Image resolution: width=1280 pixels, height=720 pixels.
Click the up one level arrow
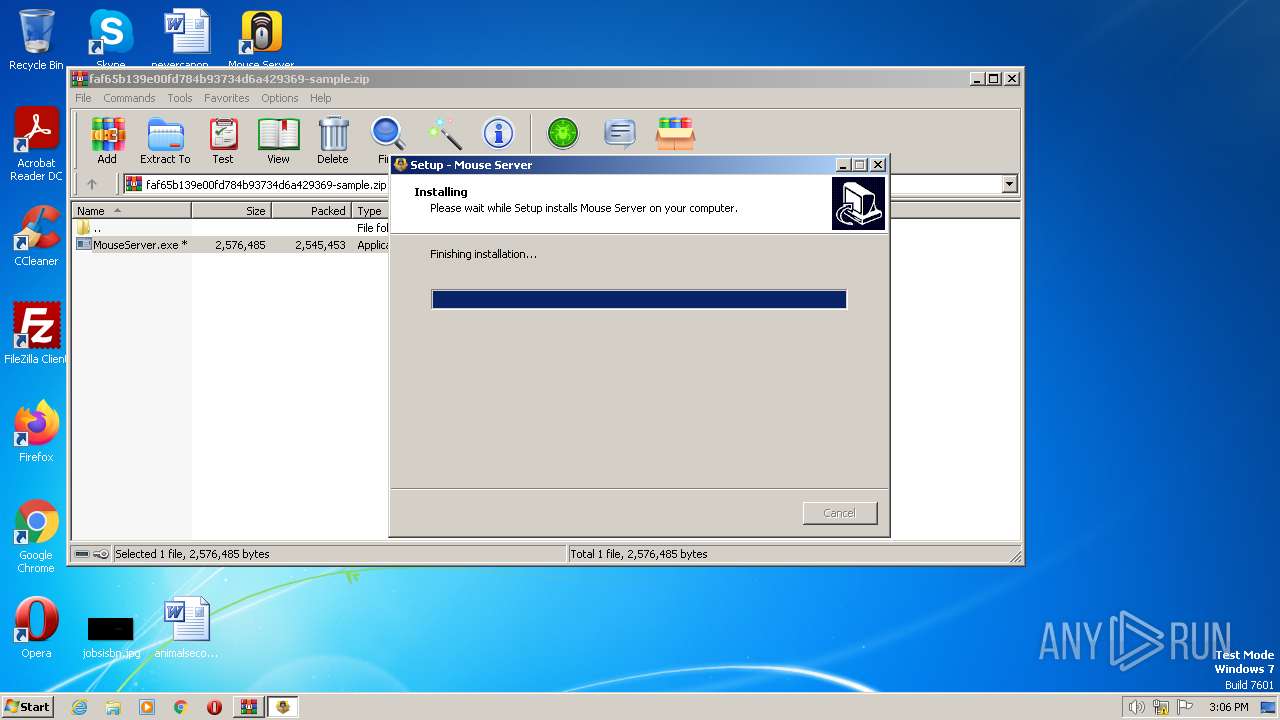point(92,184)
